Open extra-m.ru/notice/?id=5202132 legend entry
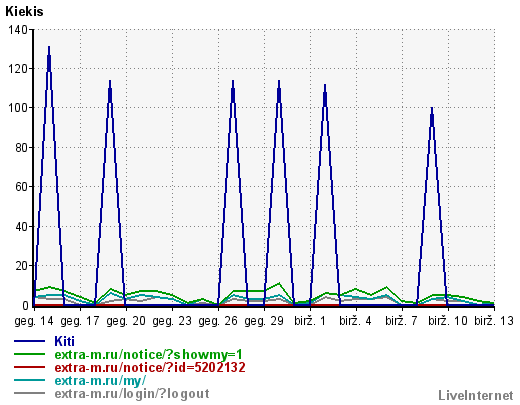This screenshot has width=520, height=405. click(150, 367)
